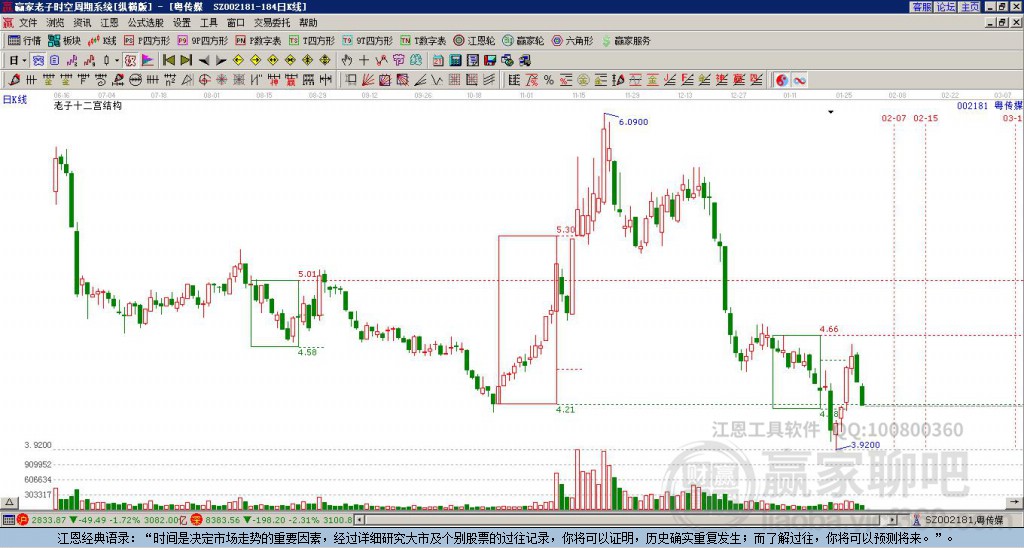The image size is (1024, 548).
Task: Click the 客服 link in title bar
Action: (921, 7)
